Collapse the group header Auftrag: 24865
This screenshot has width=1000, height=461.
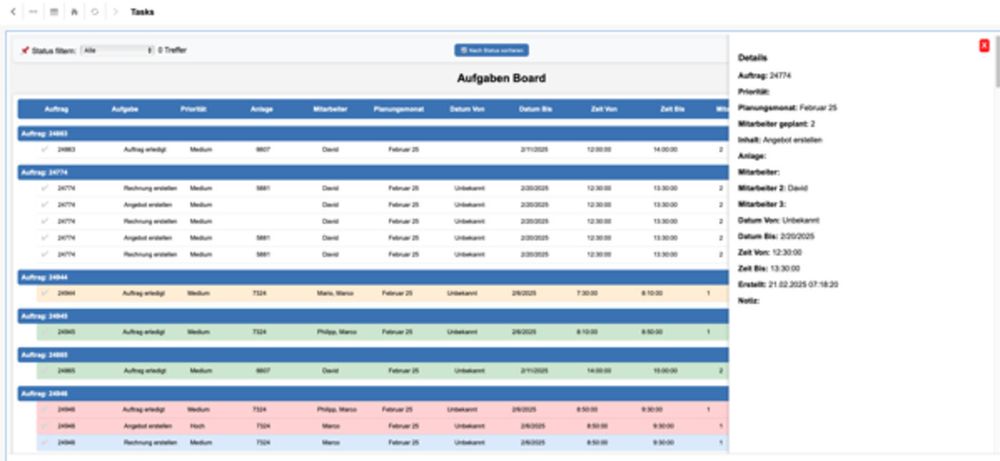point(373,355)
